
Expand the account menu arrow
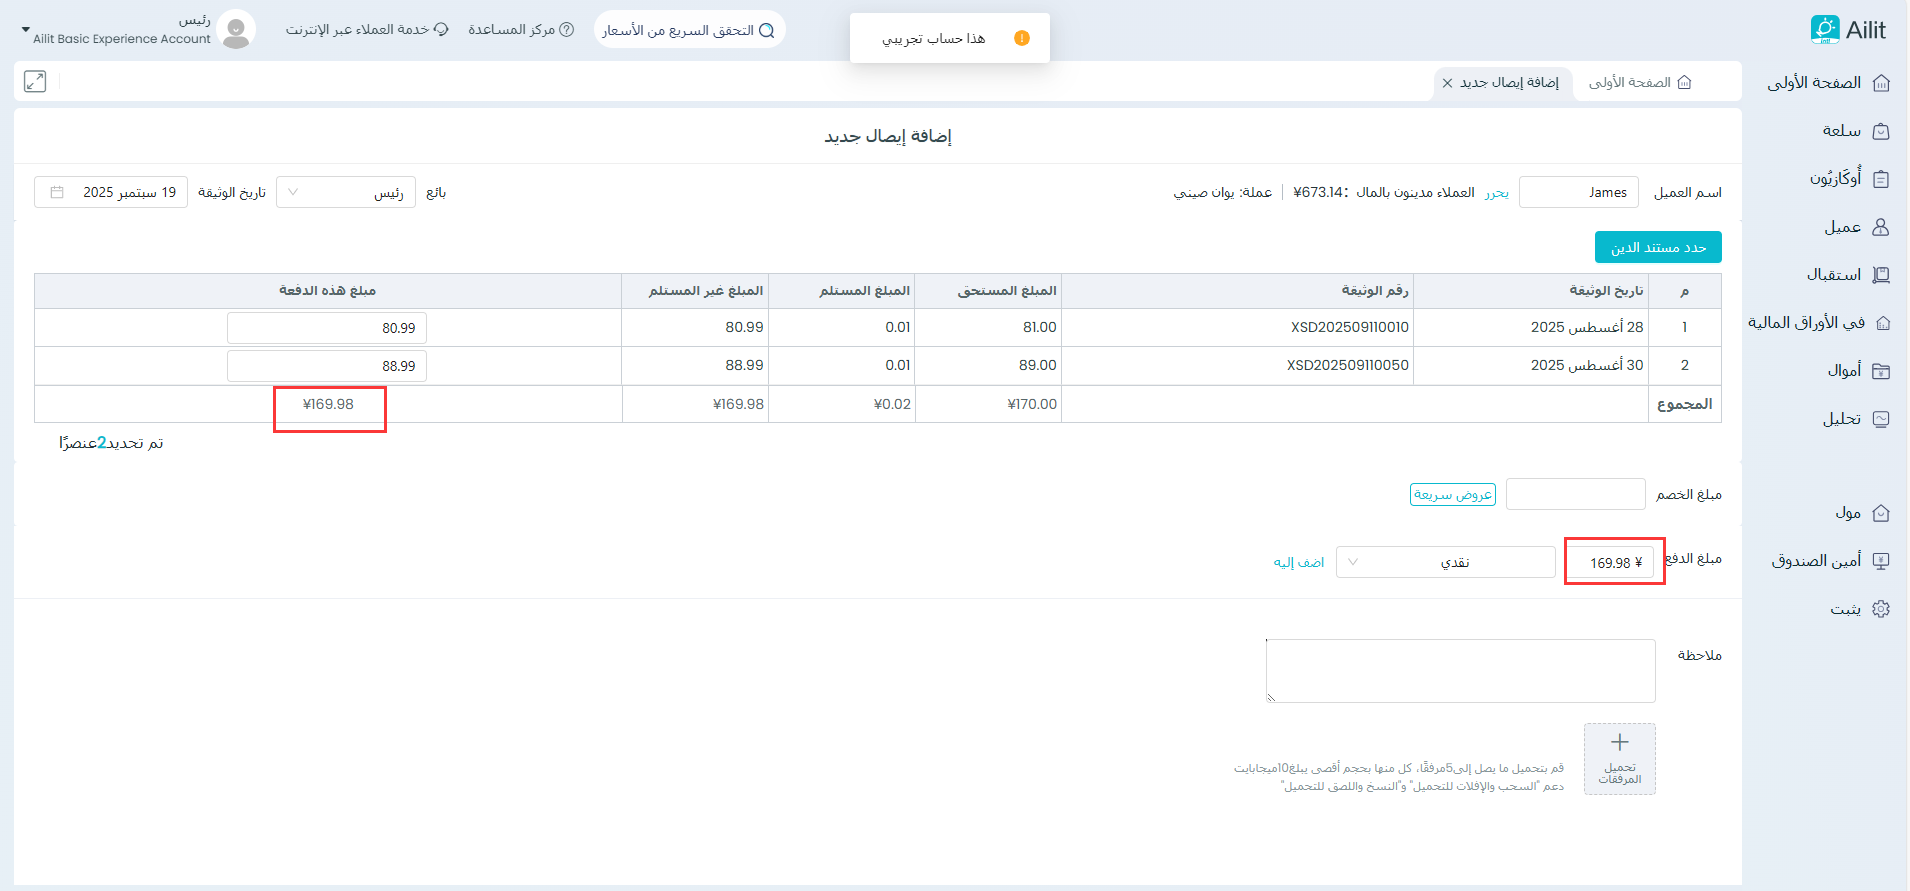coord(26,30)
